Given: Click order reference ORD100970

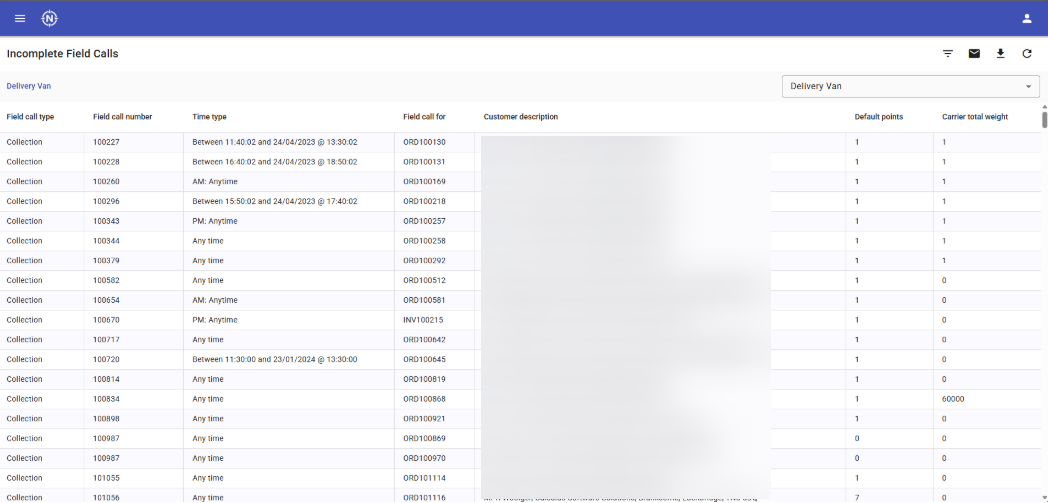Looking at the screenshot, I should [x=424, y=458].
